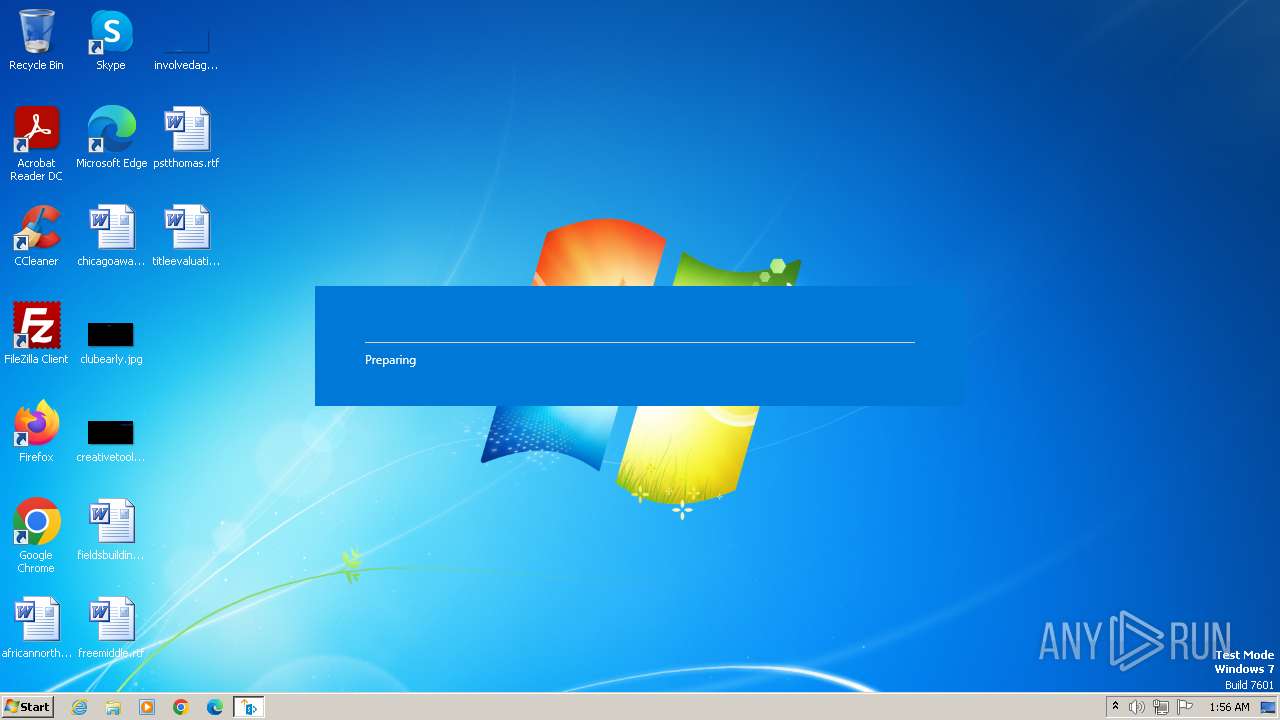Open the Start menu
This screenshot has width=1280, height=720.
[x=27, y=707]
